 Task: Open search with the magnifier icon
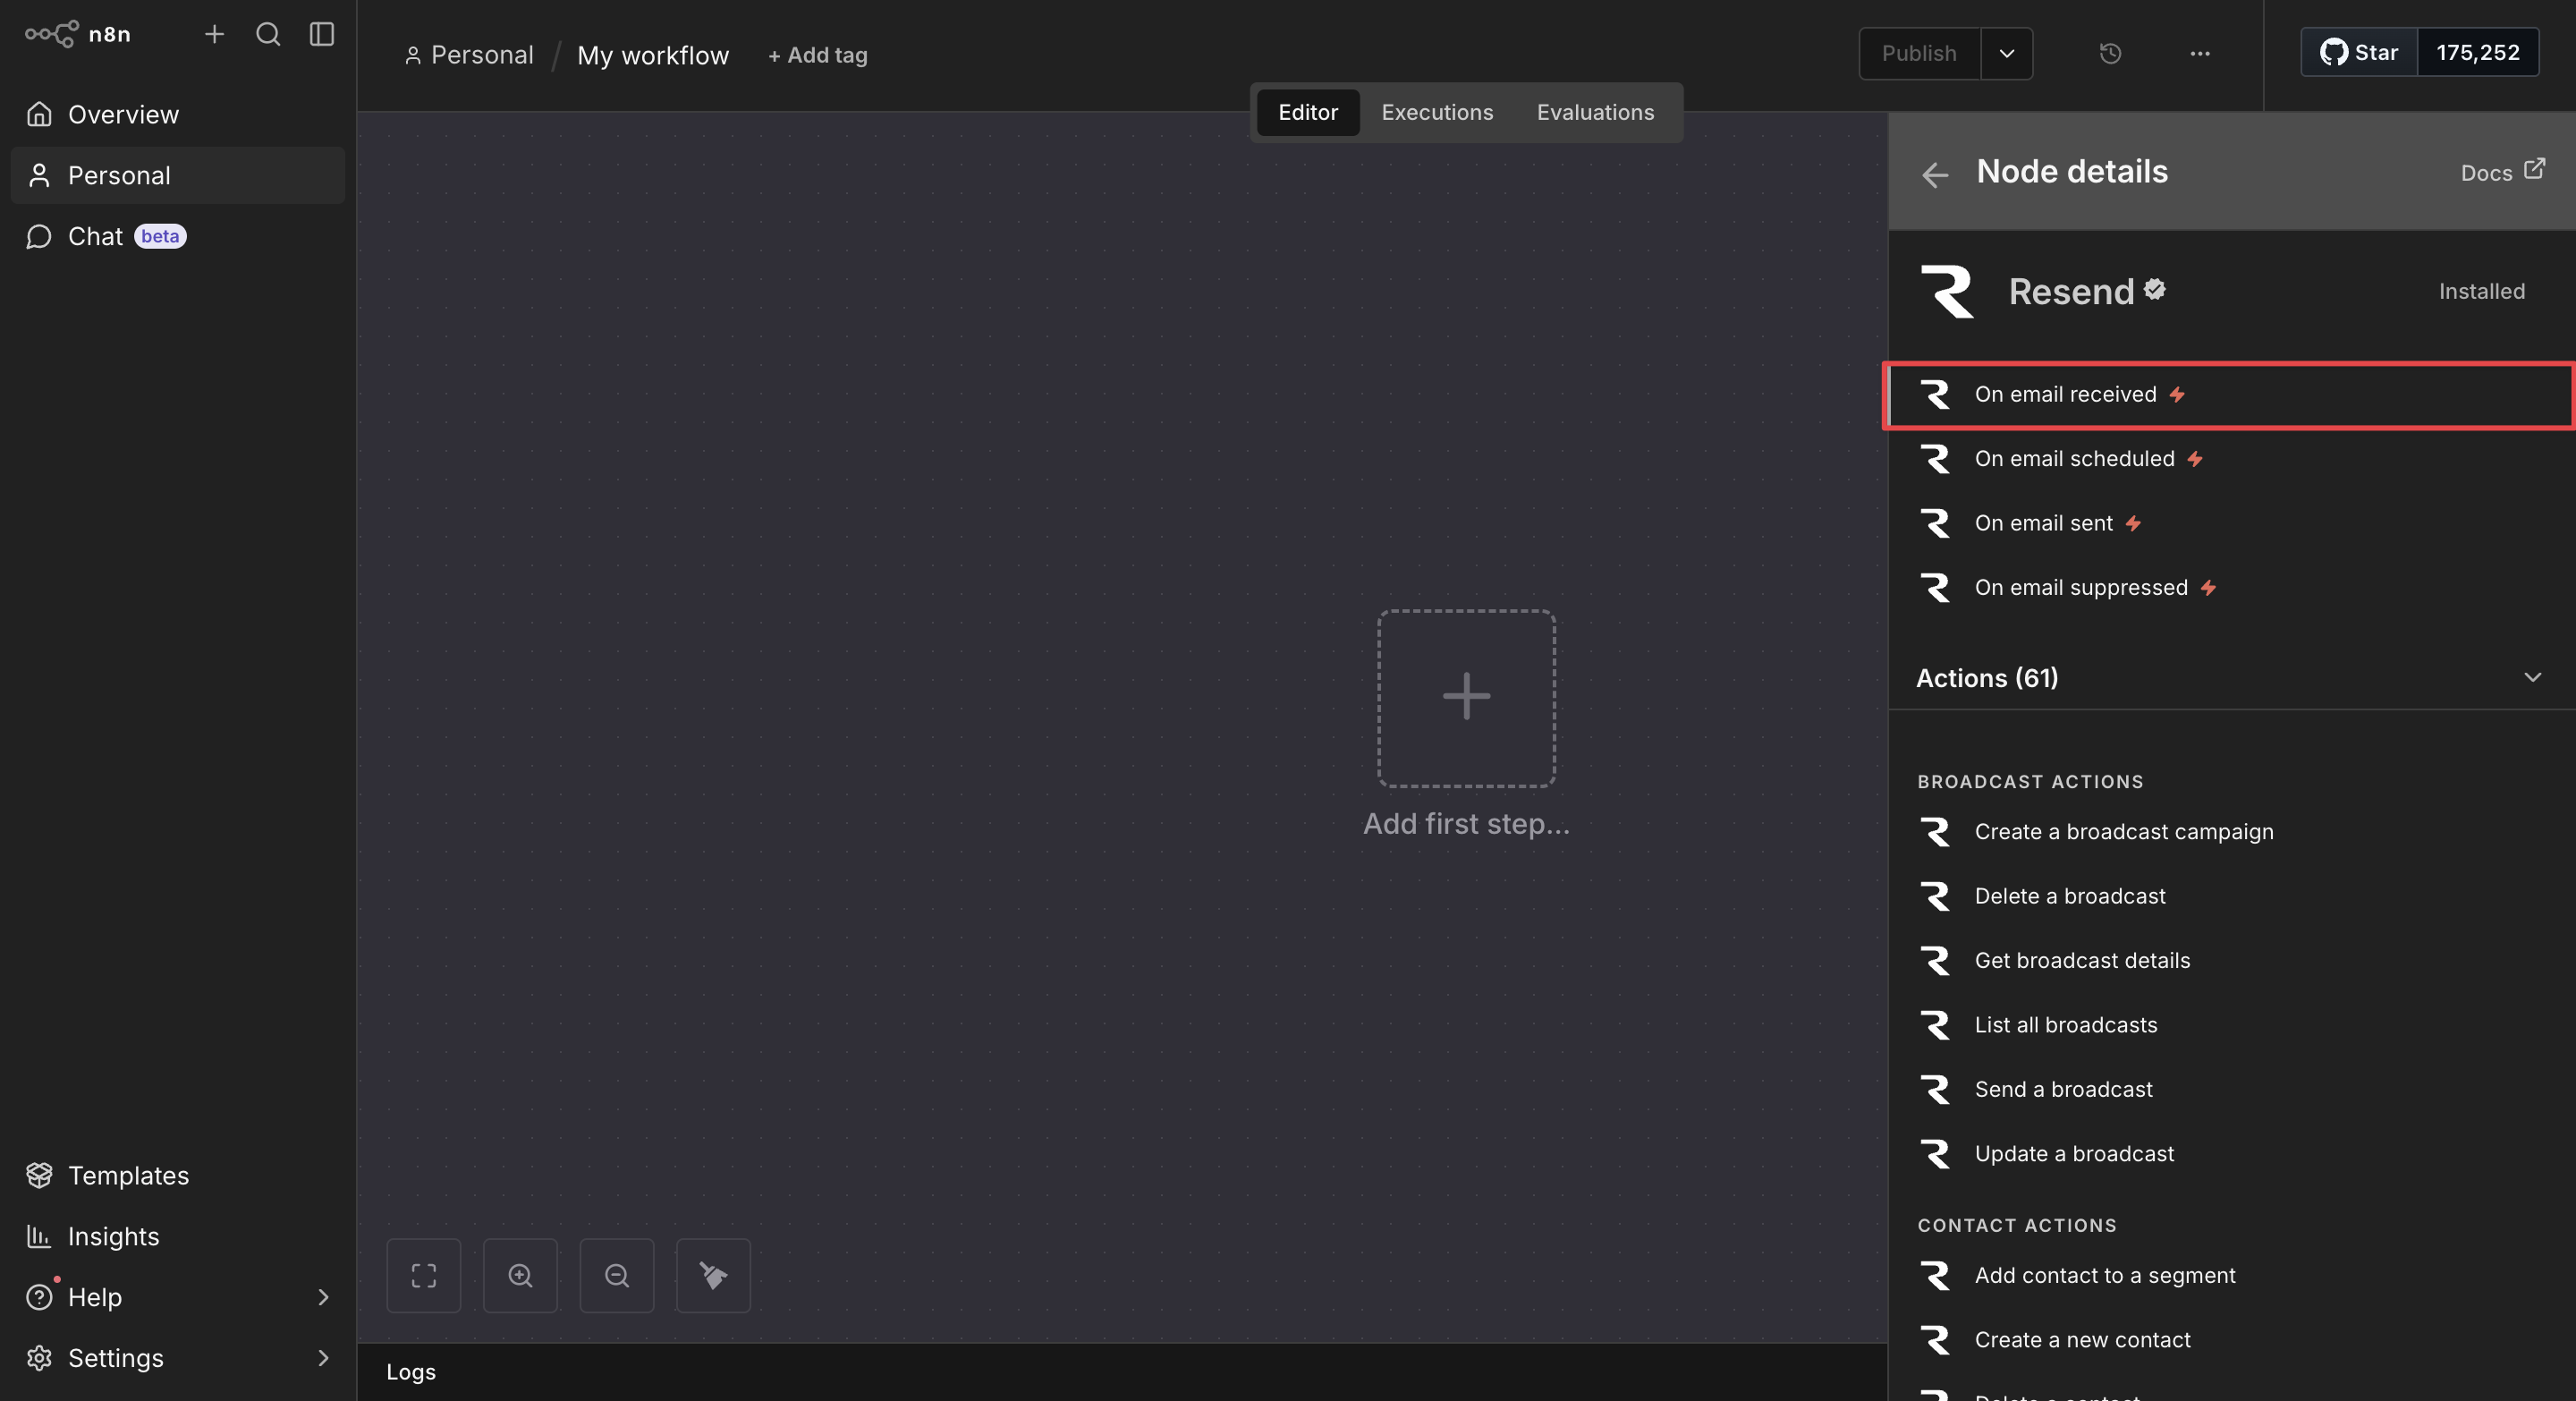coord(268,34)
